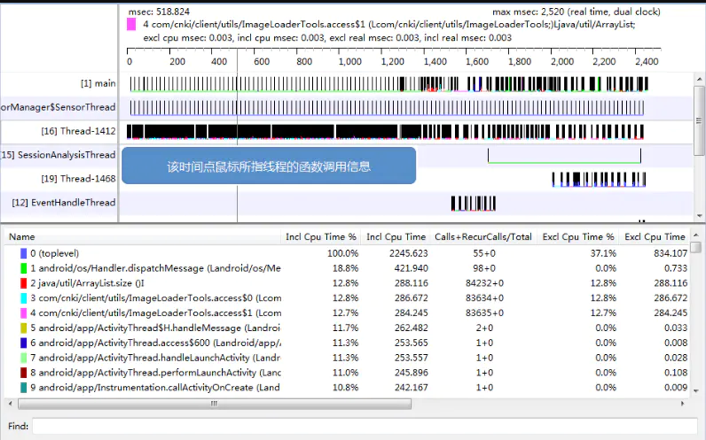
Task: Click the 834.107 Excl Cpu Time value
Action: coord(670,254)
